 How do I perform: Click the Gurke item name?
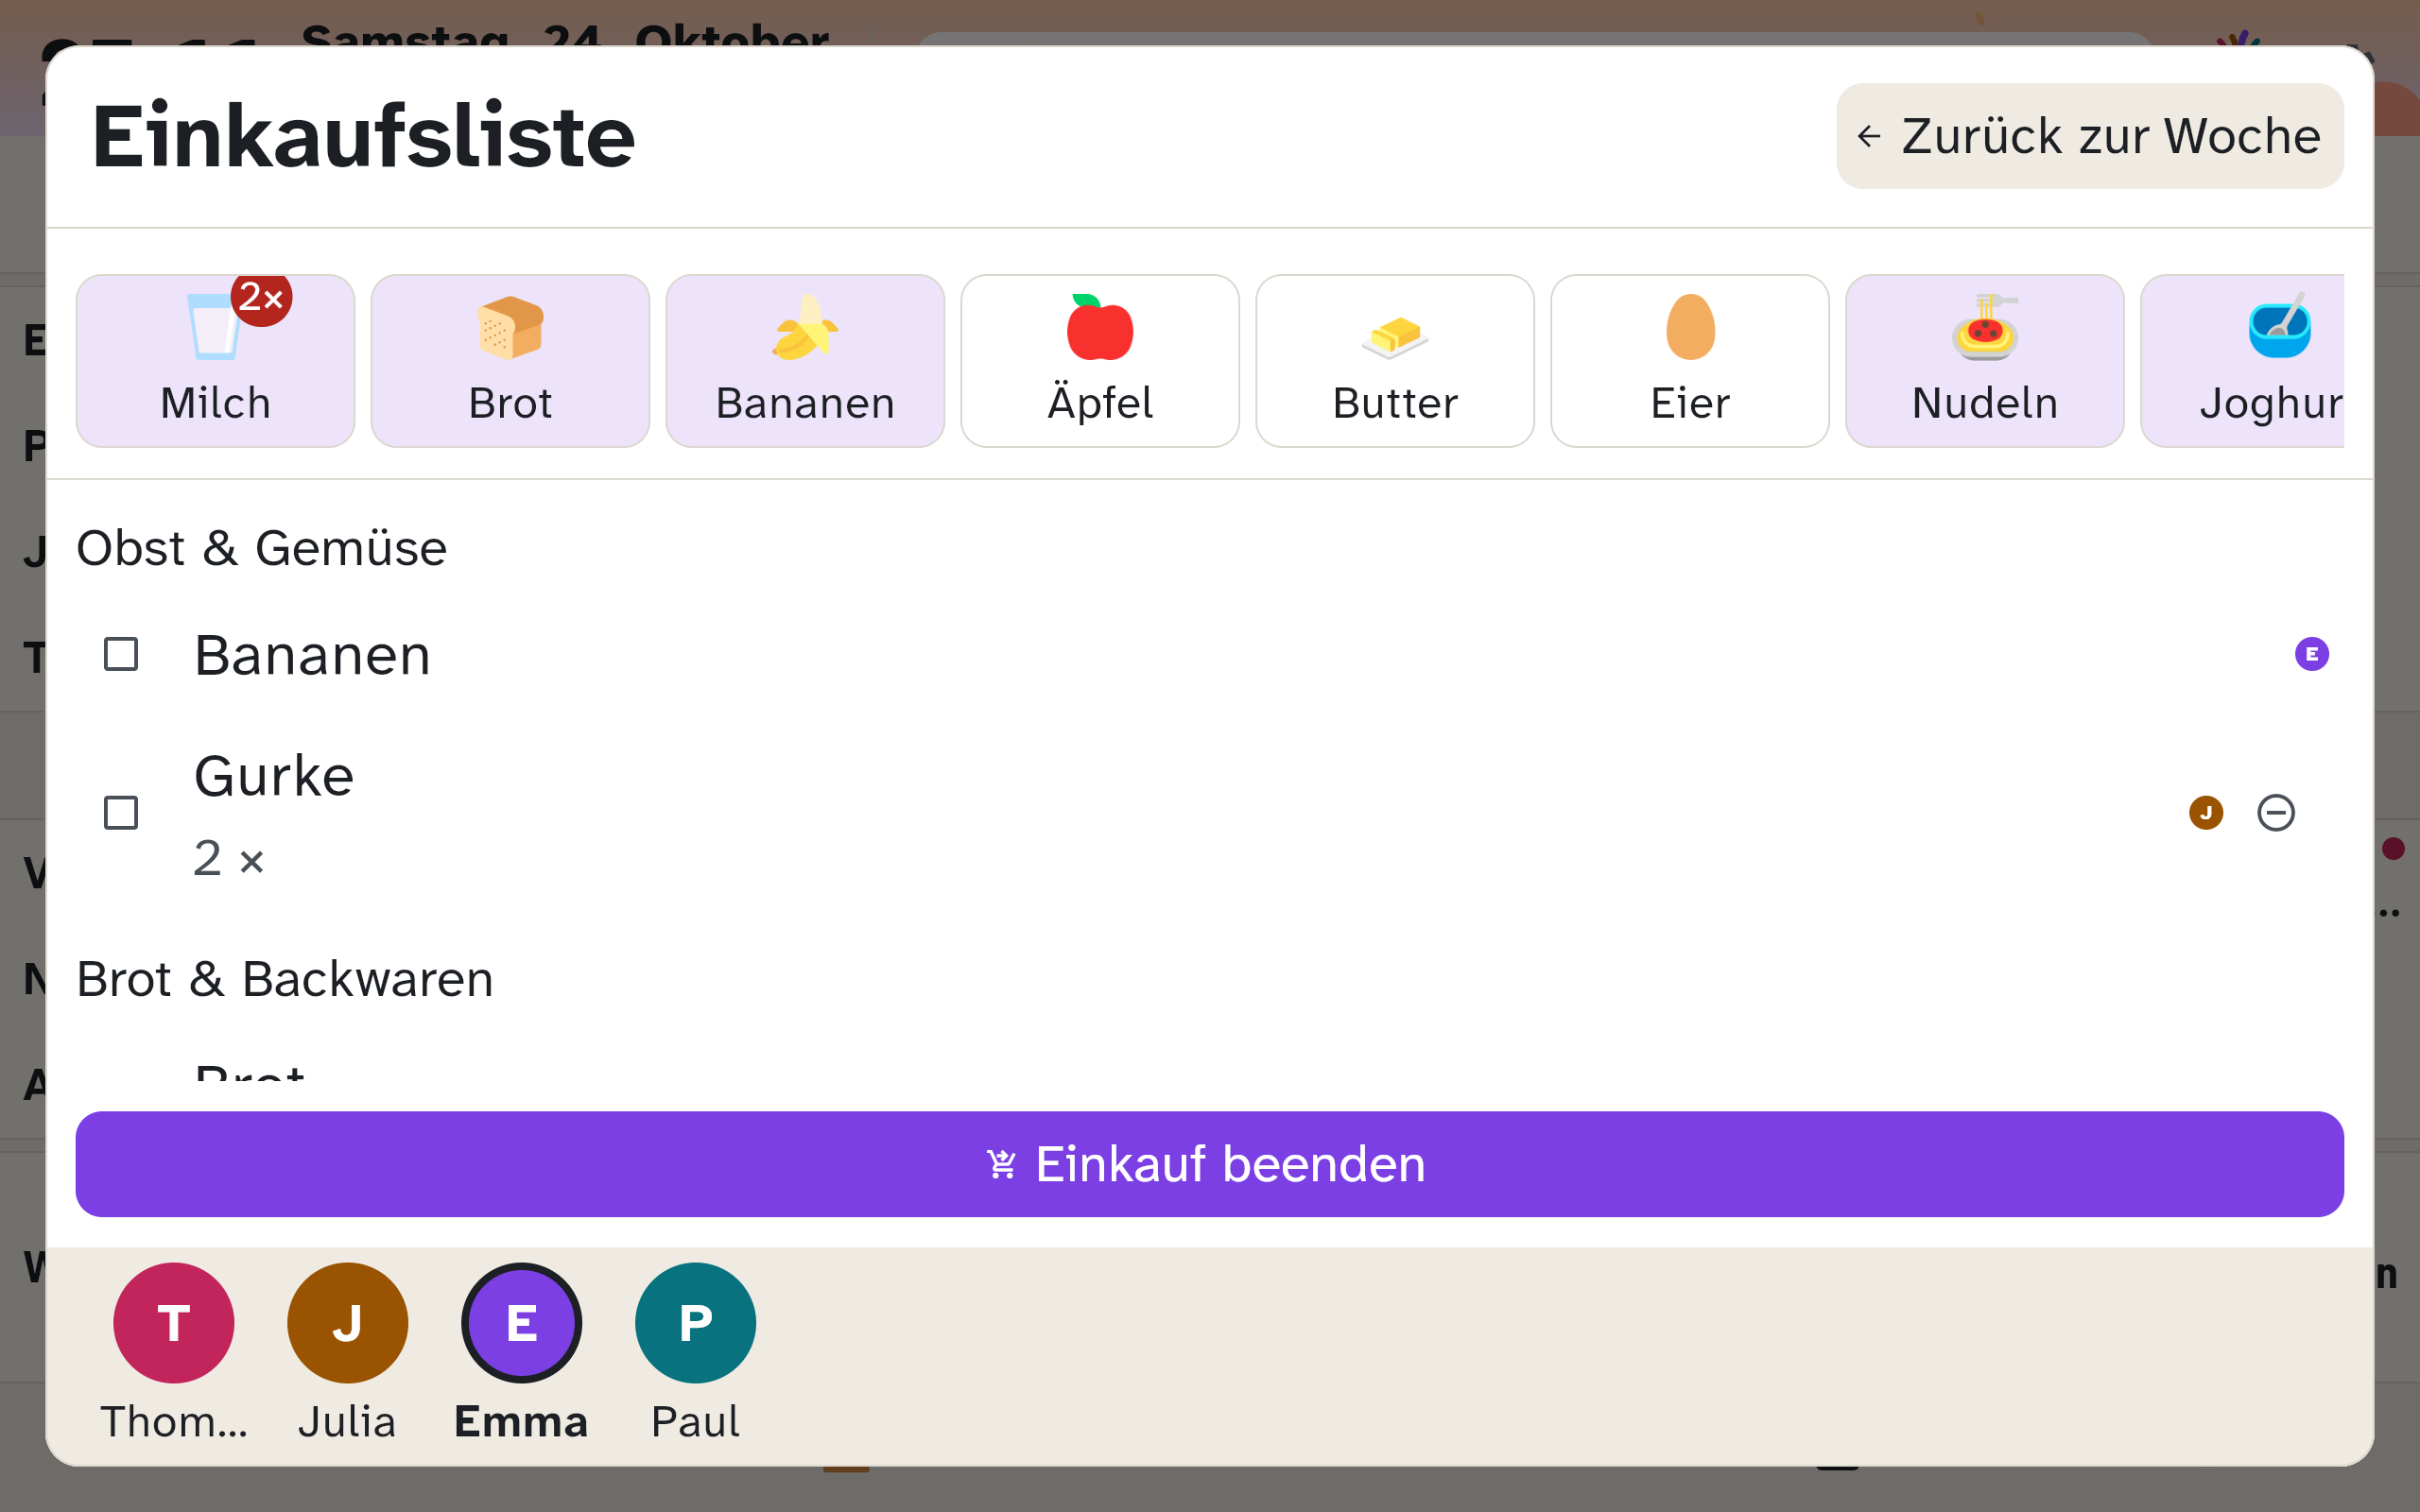[274, 776]
